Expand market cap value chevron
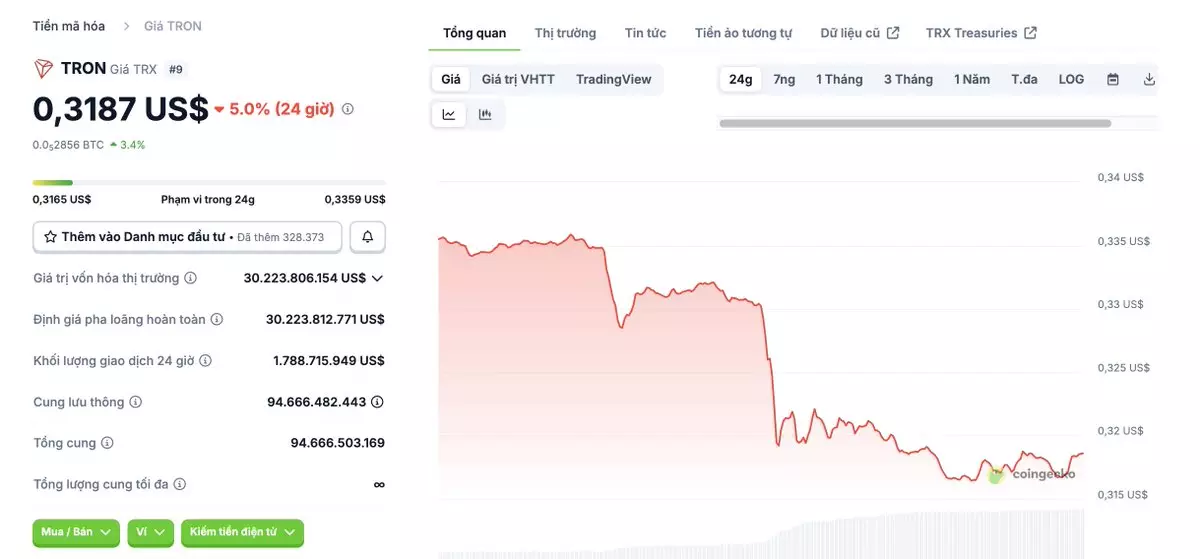Image resolution: width=1200 pixels, height=559 pixels. [x=377, y=278]
